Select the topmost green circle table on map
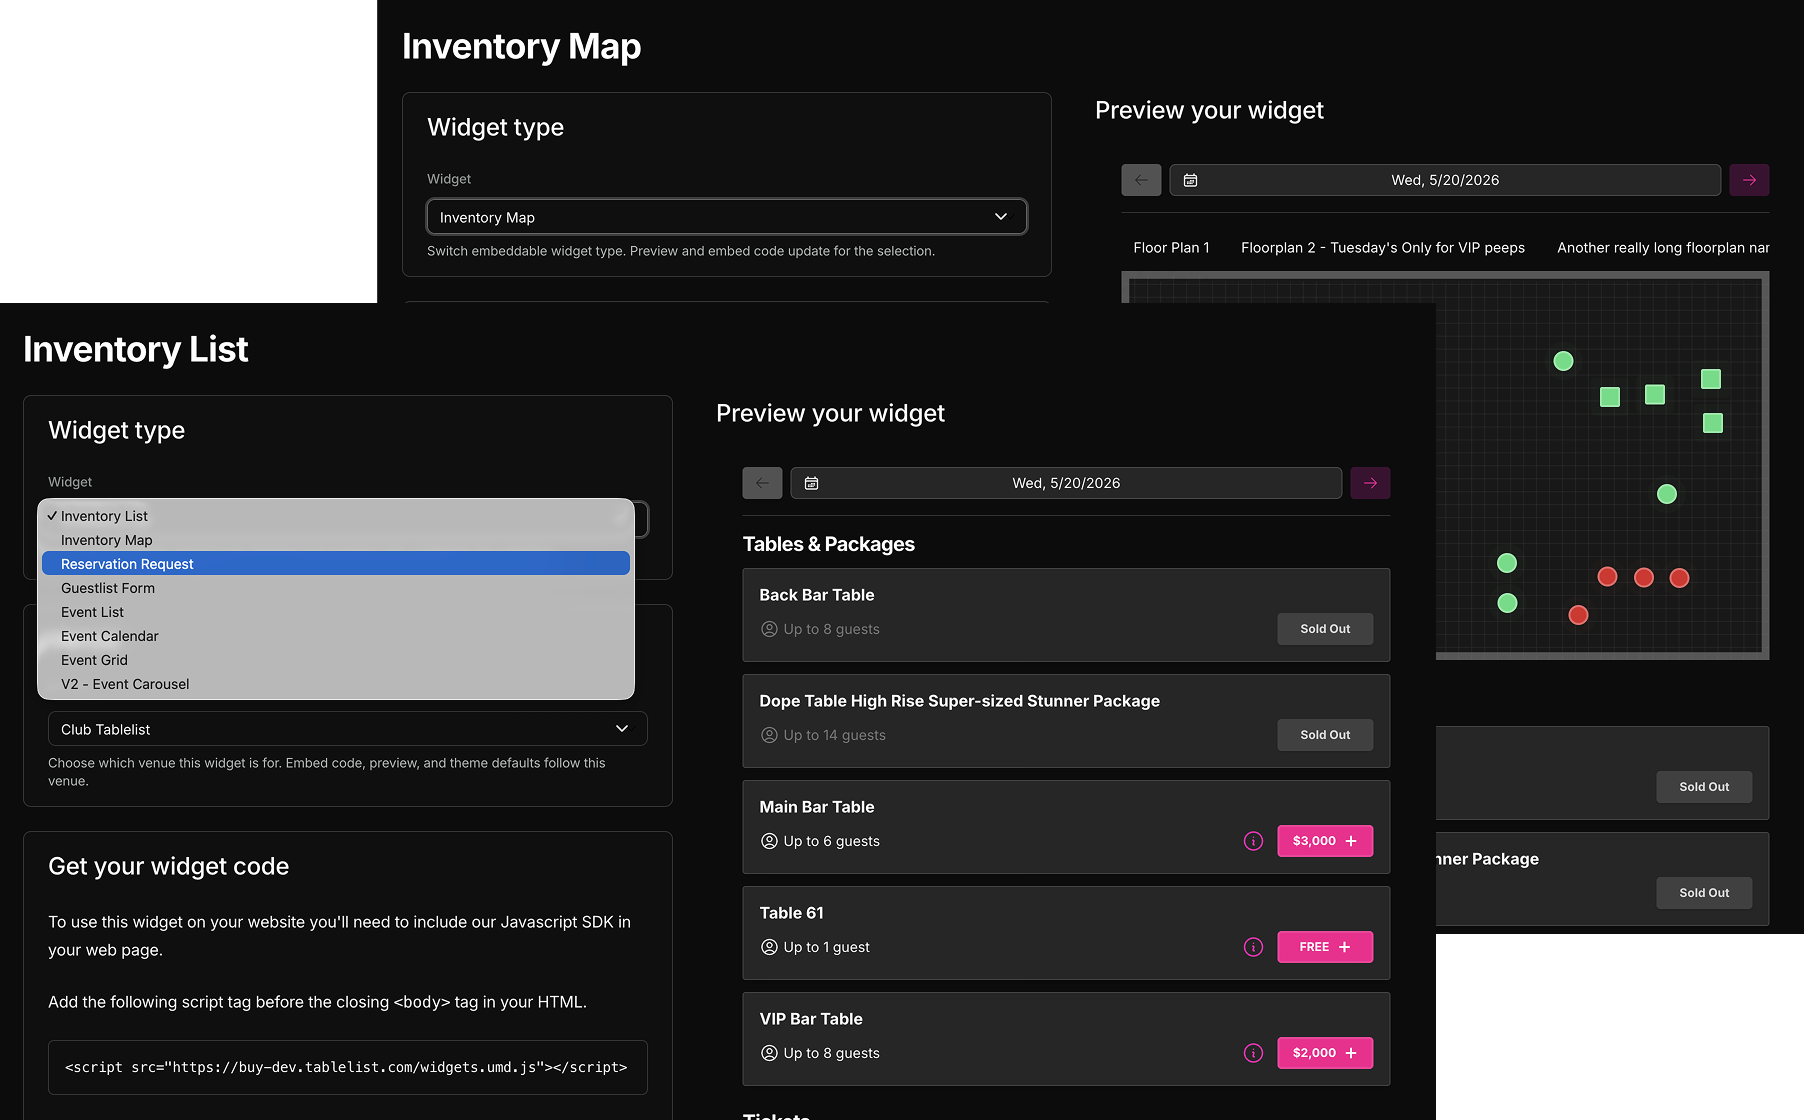The width and height of the screenshot is (1804, 1120). pos(1563,361)
